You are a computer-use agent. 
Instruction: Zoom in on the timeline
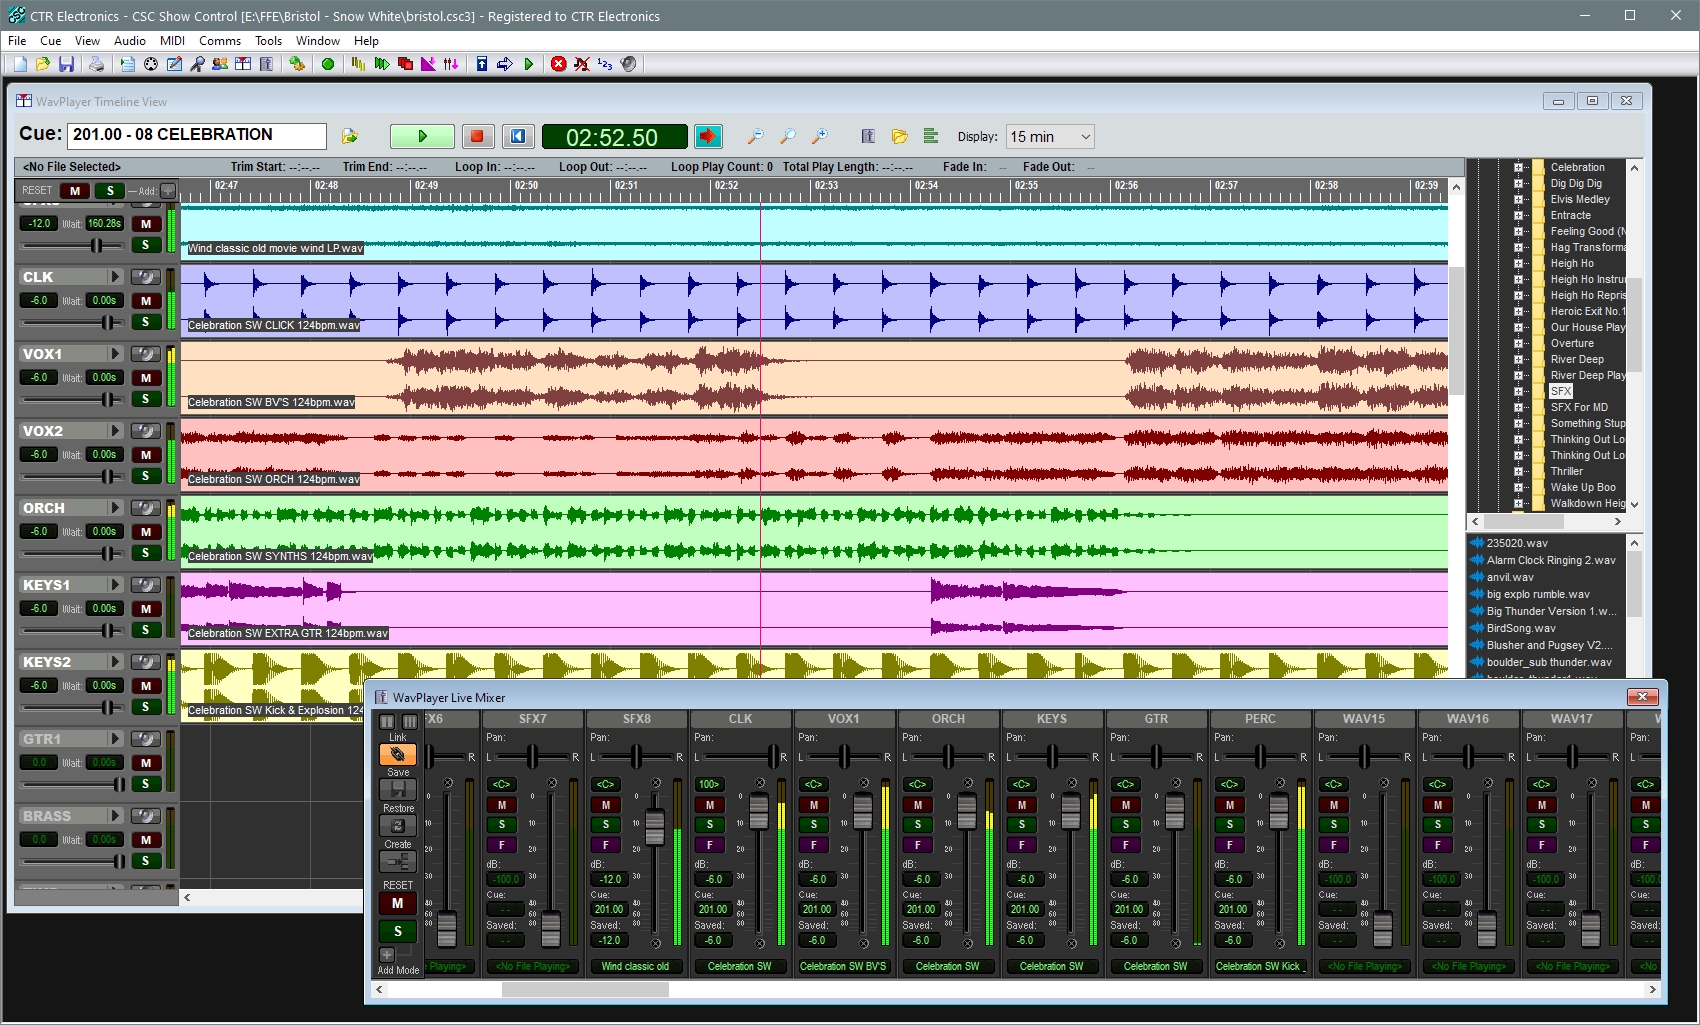(820, 136)
